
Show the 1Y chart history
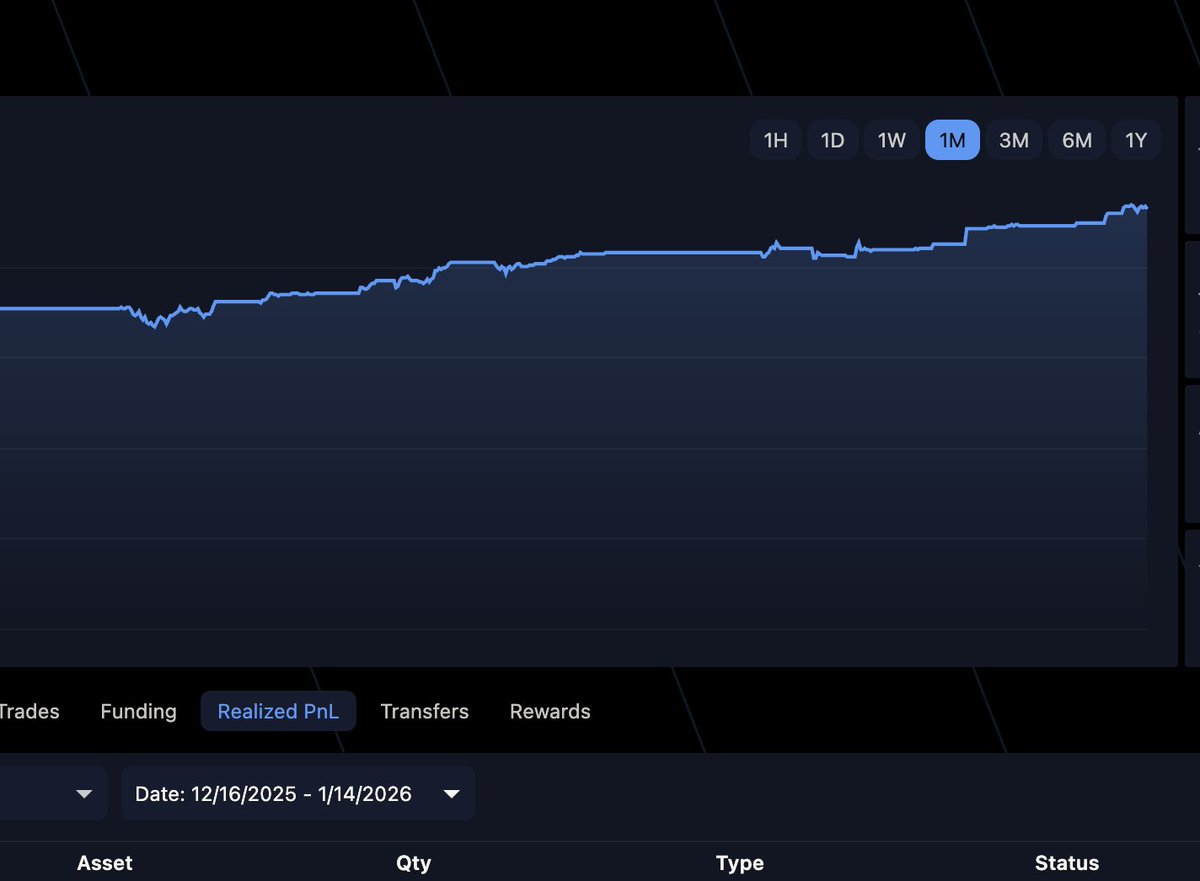coord(1136,140)
